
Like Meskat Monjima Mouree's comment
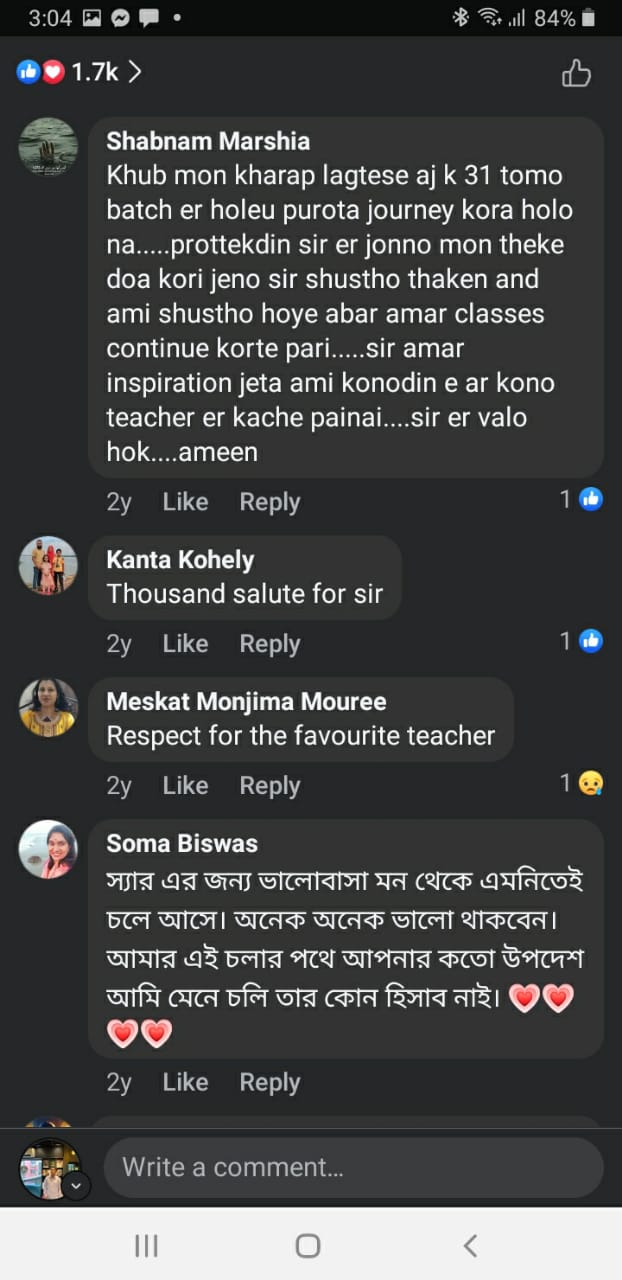tap(185, 786)
